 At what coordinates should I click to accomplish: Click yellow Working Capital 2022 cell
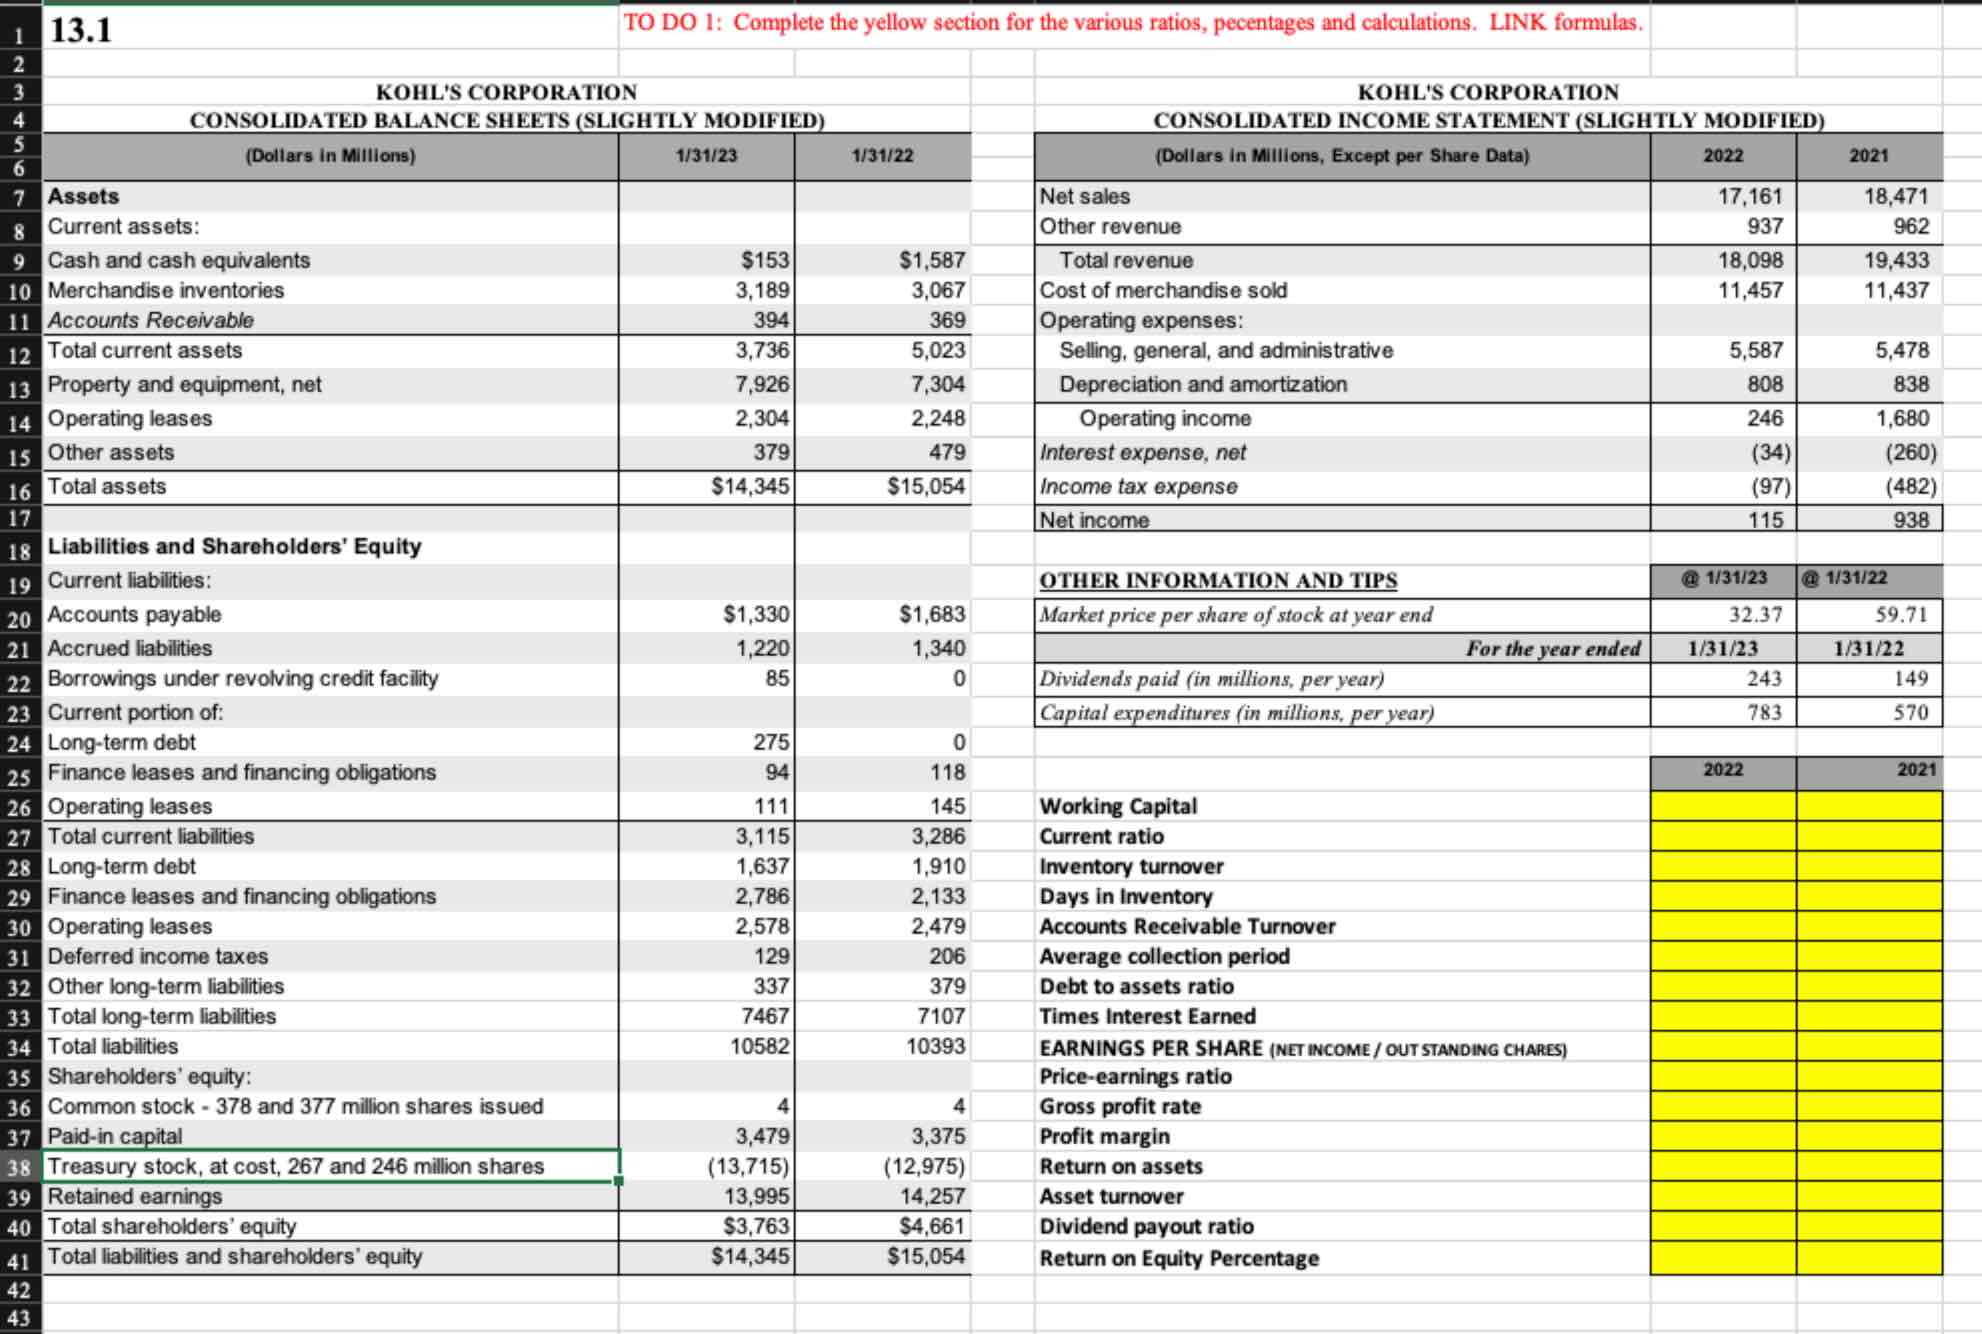tap(1722, 806)
